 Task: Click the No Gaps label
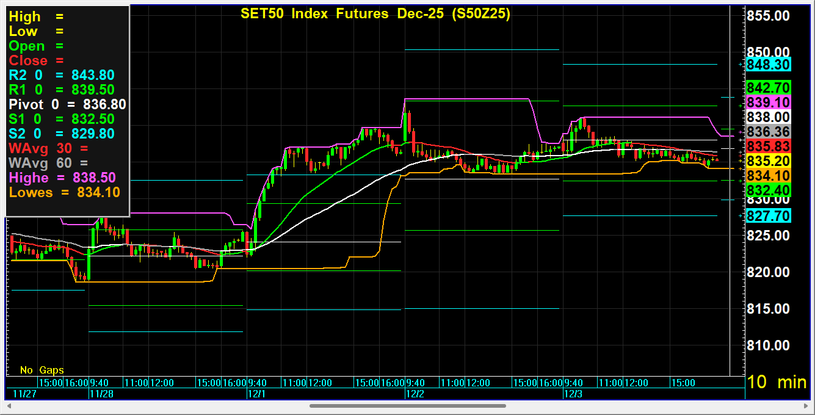[41, 370]
